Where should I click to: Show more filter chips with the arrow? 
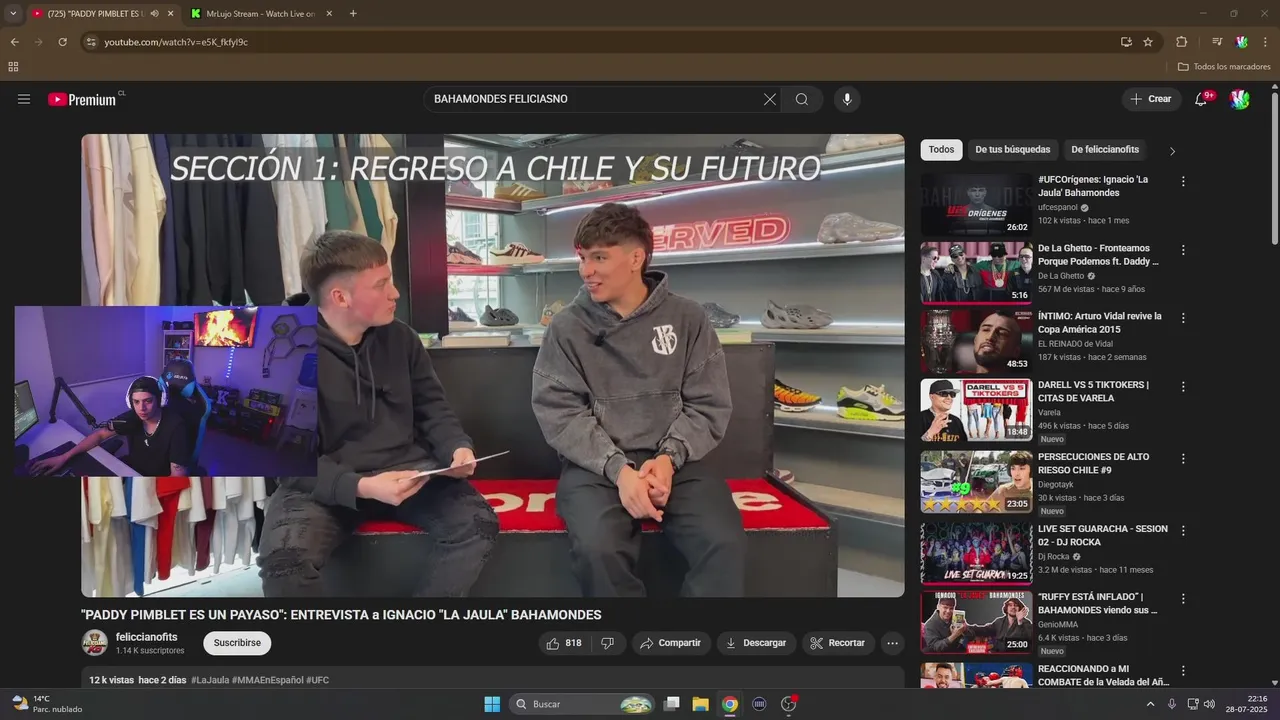click(1172, 151)
